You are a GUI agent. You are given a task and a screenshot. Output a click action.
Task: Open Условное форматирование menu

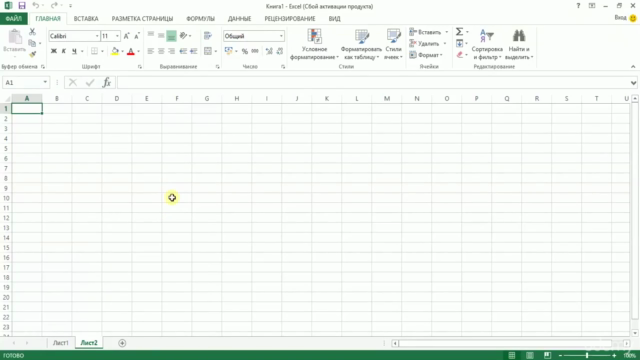click(314, 44)
